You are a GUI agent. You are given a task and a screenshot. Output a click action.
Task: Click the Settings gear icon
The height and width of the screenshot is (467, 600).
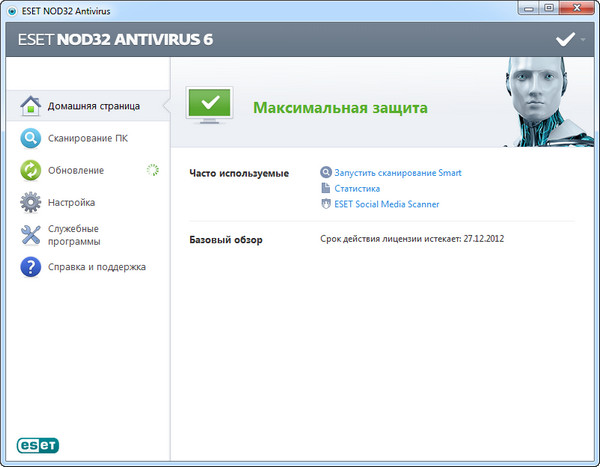click(31, 203)
